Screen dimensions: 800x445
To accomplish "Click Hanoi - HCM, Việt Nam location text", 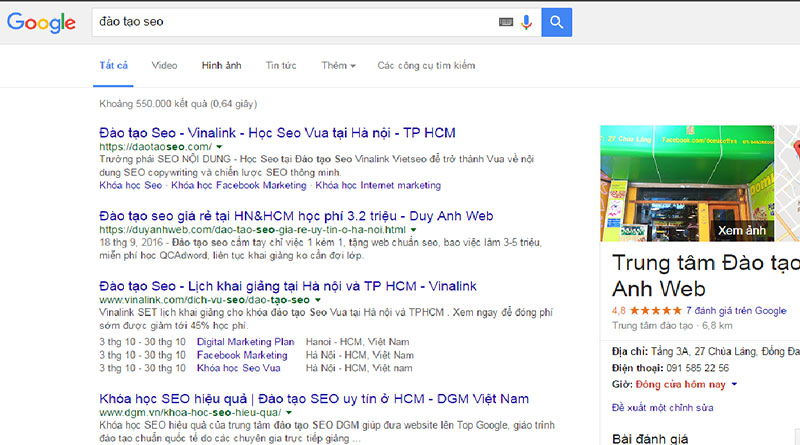I will [x=357, y=341].
